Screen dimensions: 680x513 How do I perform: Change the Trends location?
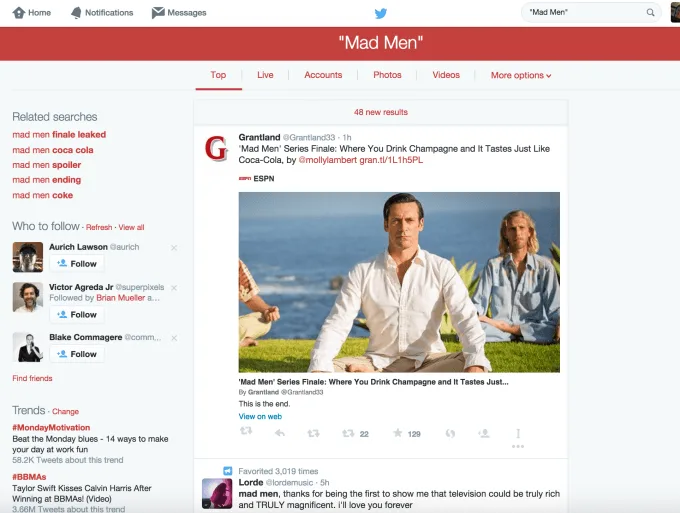point(65,412)
